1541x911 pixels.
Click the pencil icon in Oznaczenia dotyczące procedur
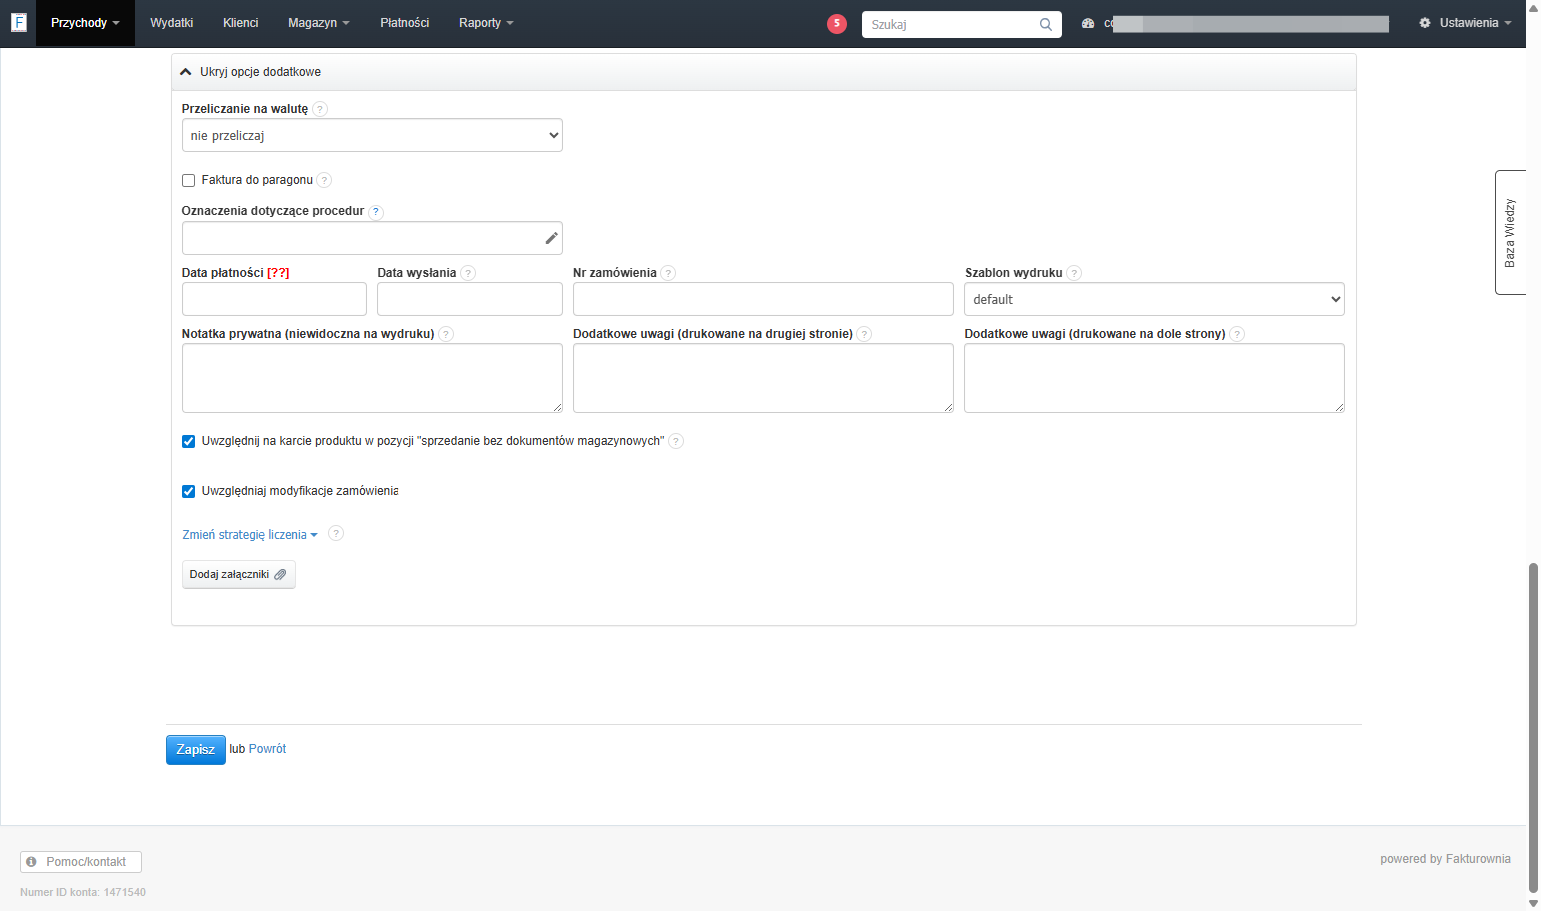click(551, 238)
